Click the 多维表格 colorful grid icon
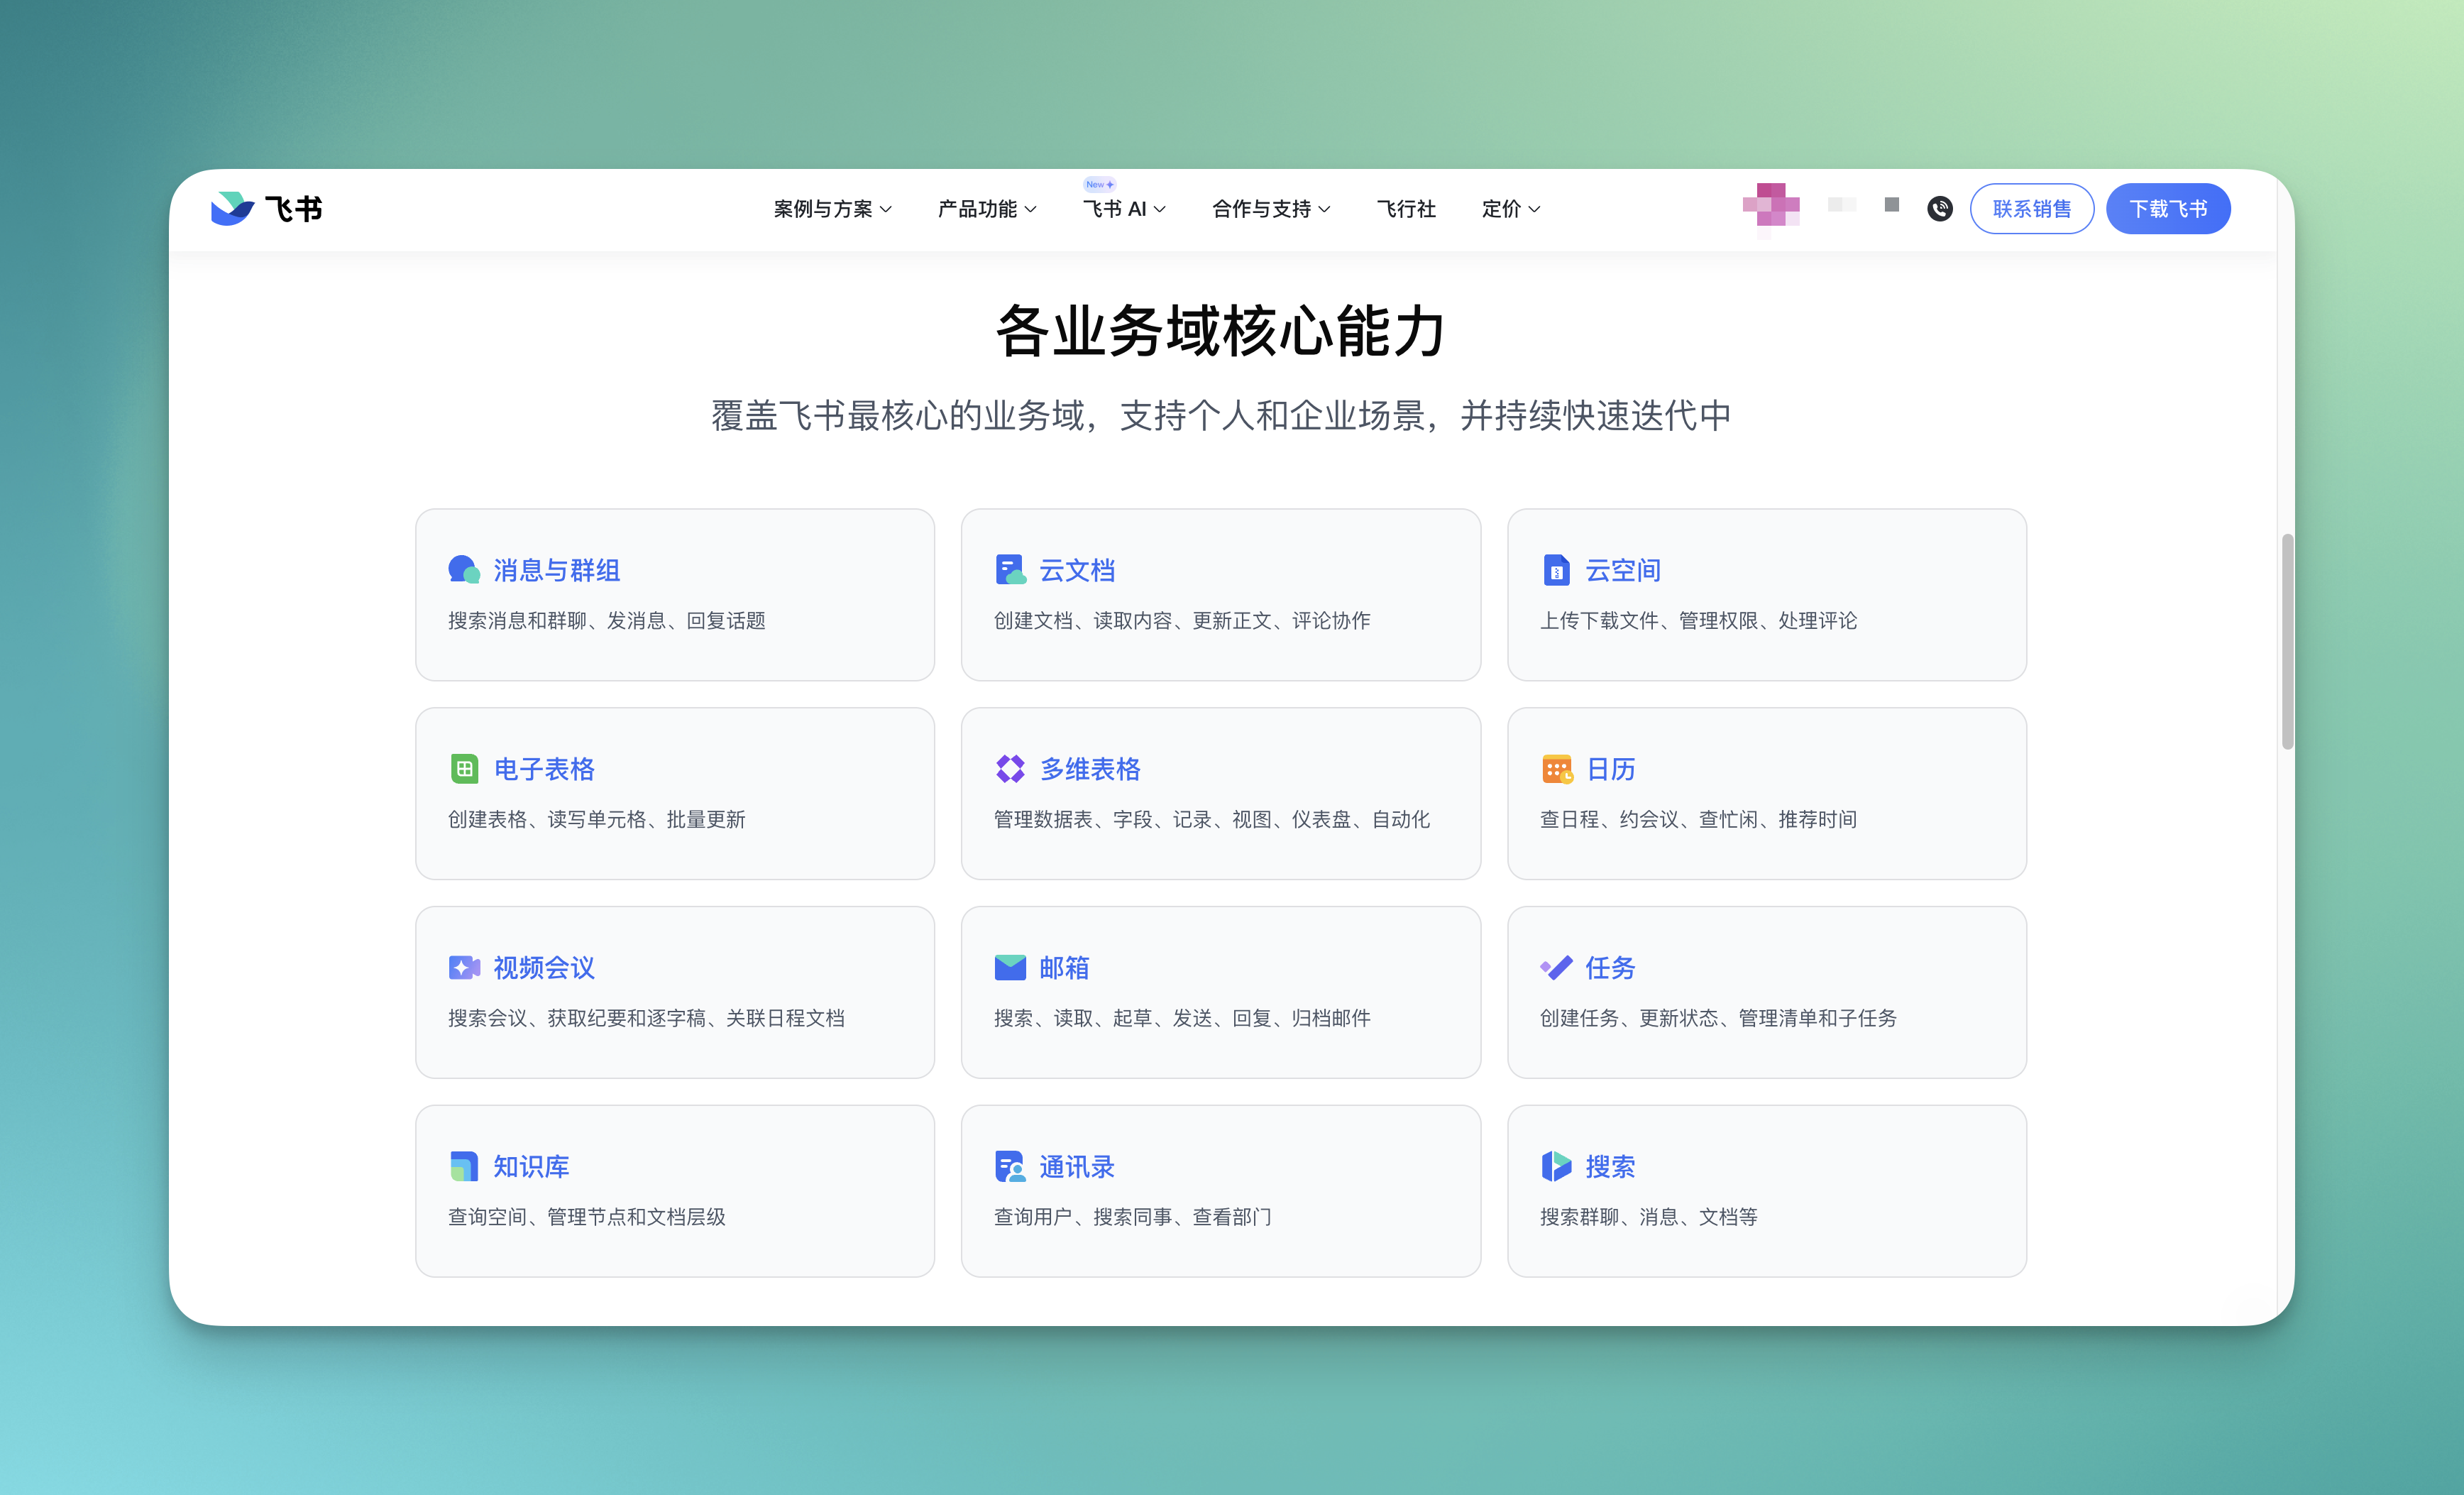2464x1495 pixels. point(1010,768)
